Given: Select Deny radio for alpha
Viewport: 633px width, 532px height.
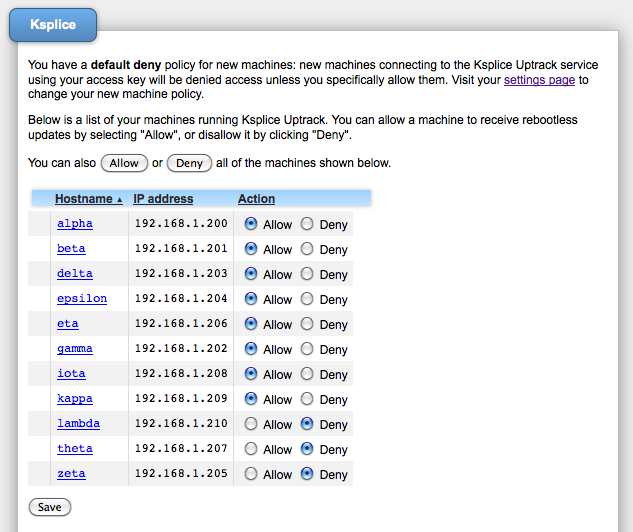Looking at the screenshot, I should coord(307,224).
